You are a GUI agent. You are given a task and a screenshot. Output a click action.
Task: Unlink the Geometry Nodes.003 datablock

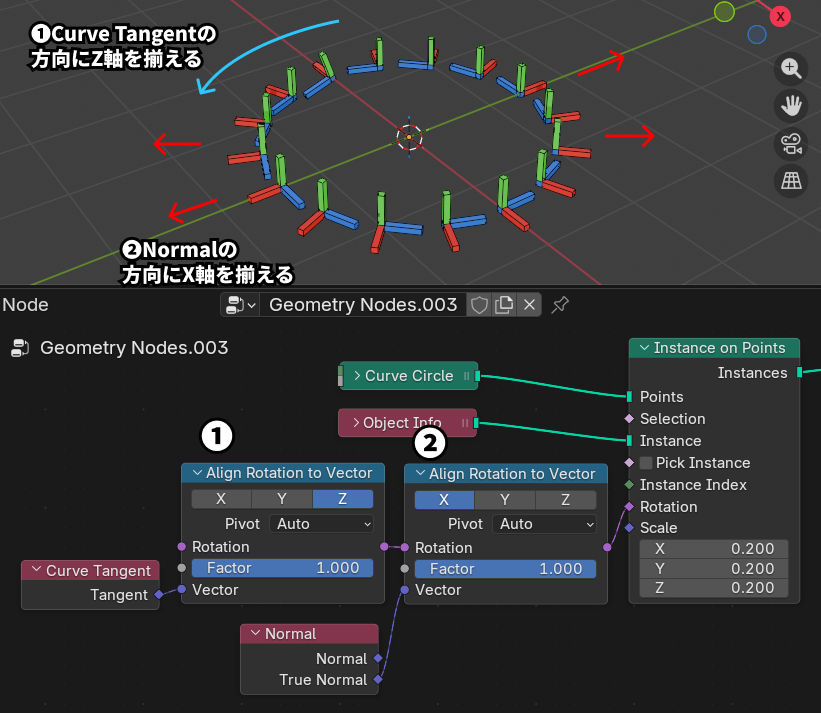click(x=530, y=305)
